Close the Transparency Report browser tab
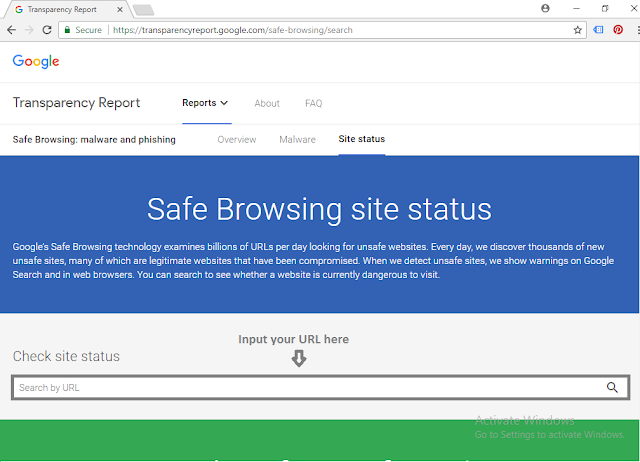This screenshot has width=640, height=462. 120,9
